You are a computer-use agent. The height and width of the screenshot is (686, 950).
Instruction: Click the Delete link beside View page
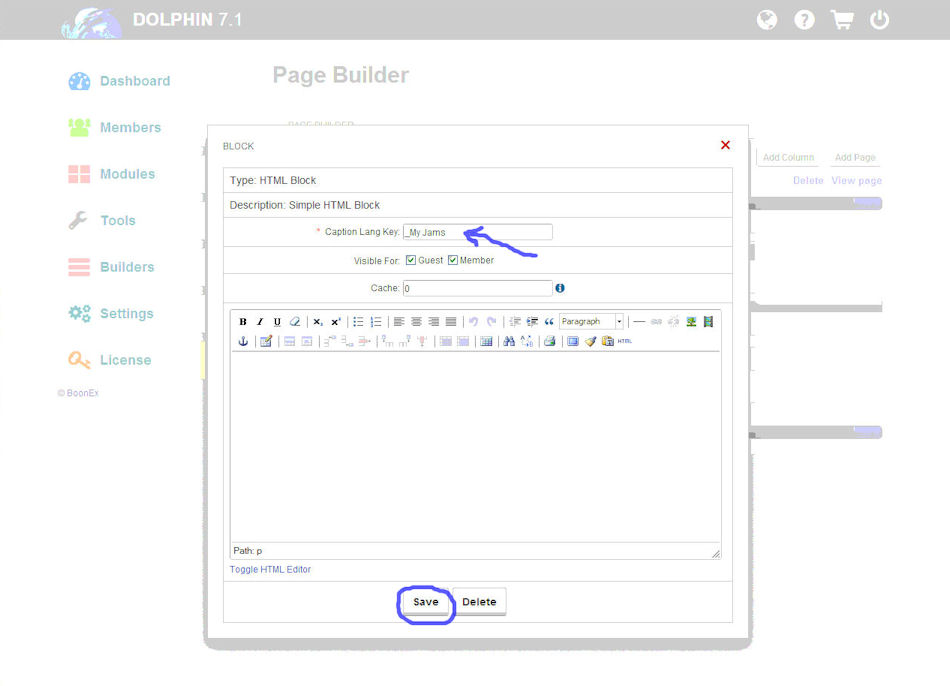tap(808, 181)
